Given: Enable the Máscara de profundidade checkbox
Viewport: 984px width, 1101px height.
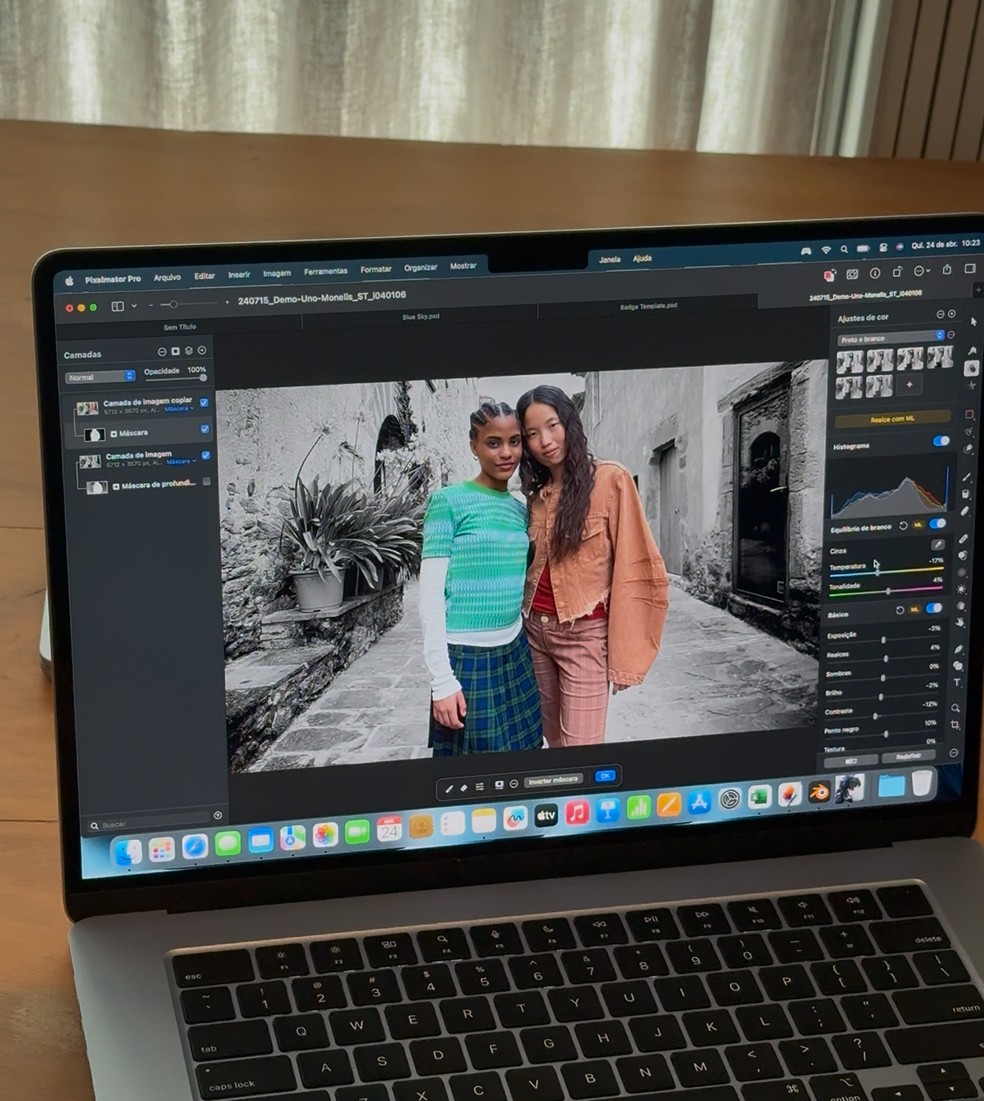Looking at the screenshot, I should click(207, 481).
